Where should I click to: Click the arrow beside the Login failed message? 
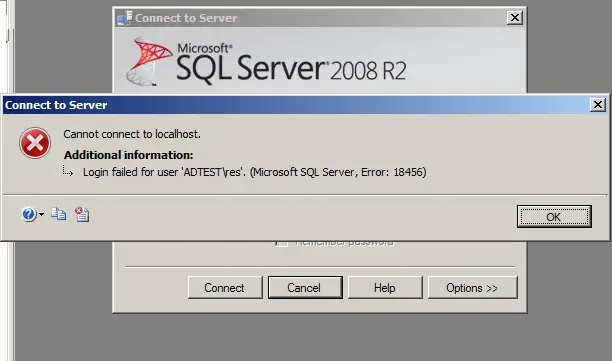click(68, 171)
